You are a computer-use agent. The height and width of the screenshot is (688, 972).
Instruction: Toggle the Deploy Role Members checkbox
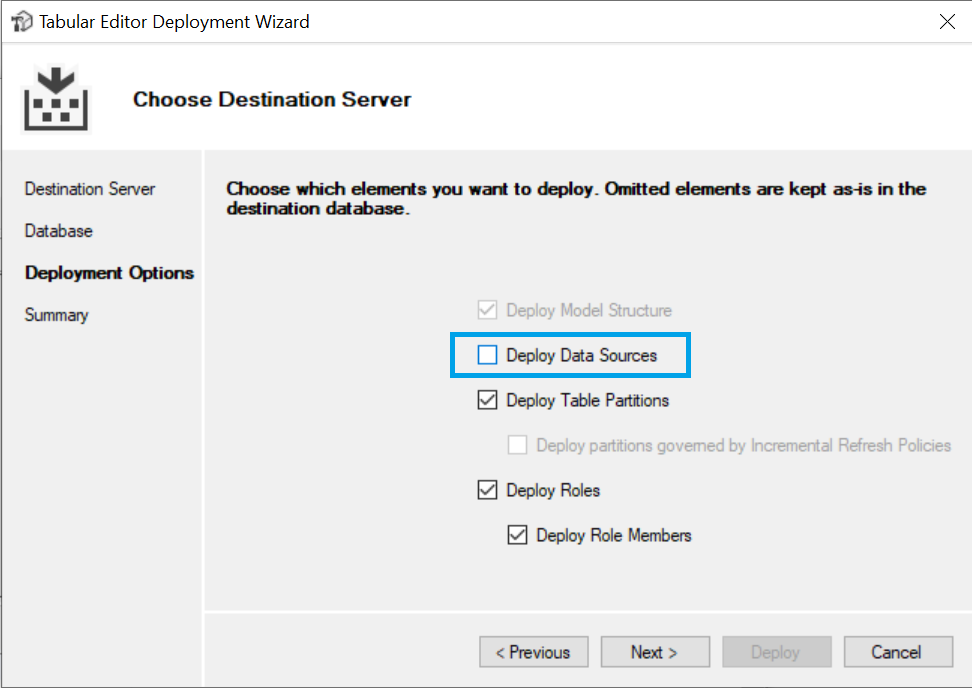point(517,534)
